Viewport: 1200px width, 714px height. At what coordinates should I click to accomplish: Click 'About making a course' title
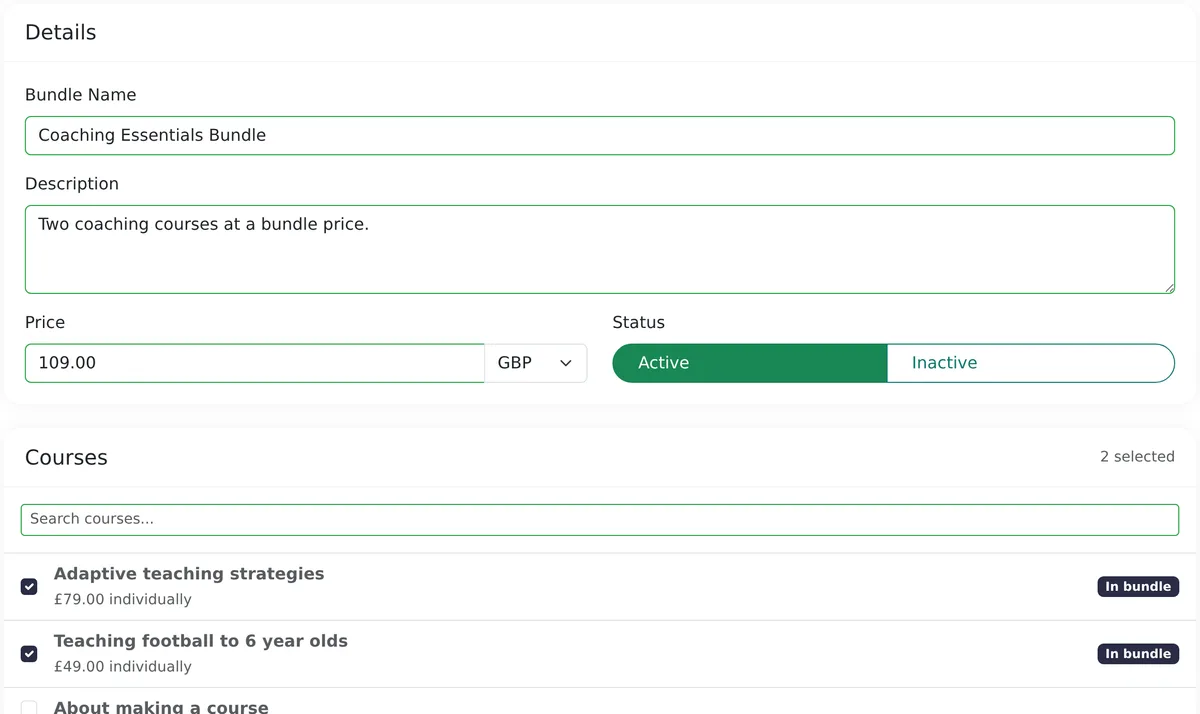click(x=161, y=707)
